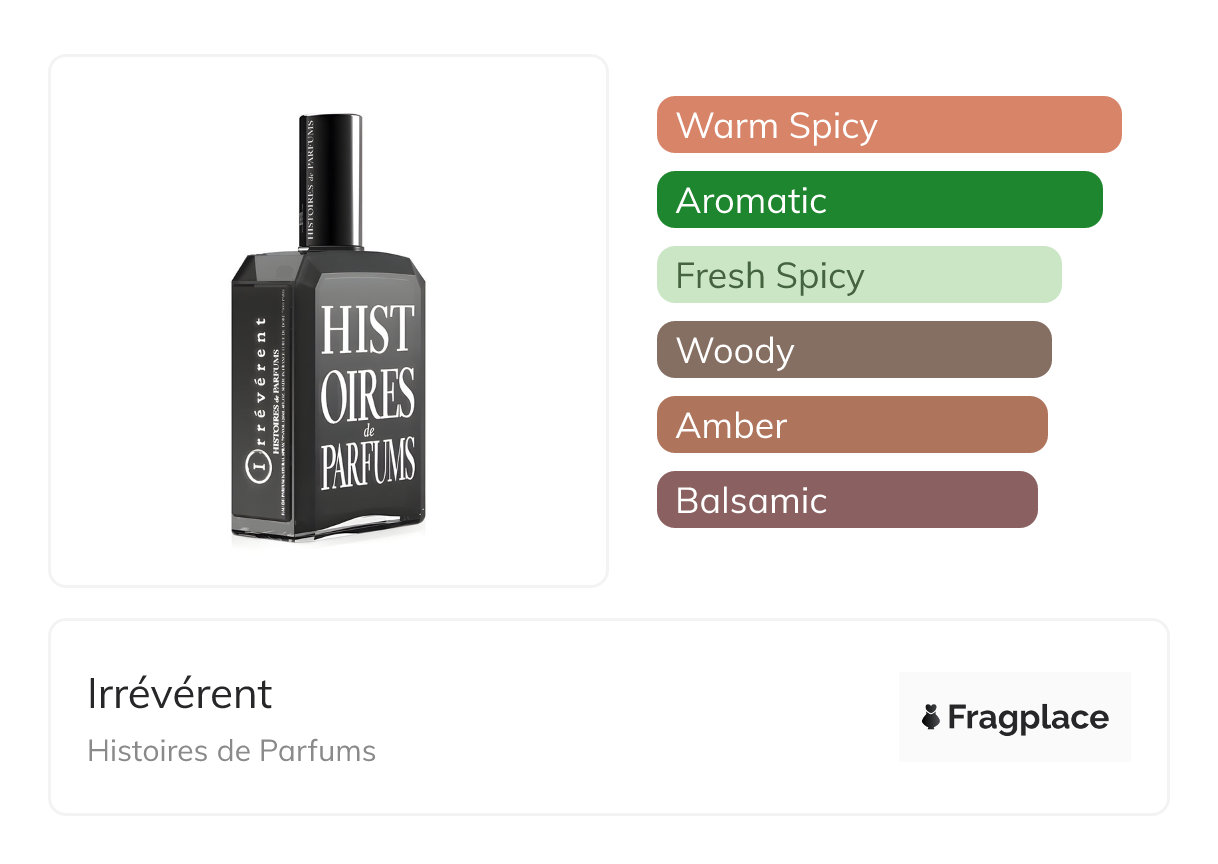Open the Irrévérent perfume title
The image size is (1218, 864).
(180, 694)
